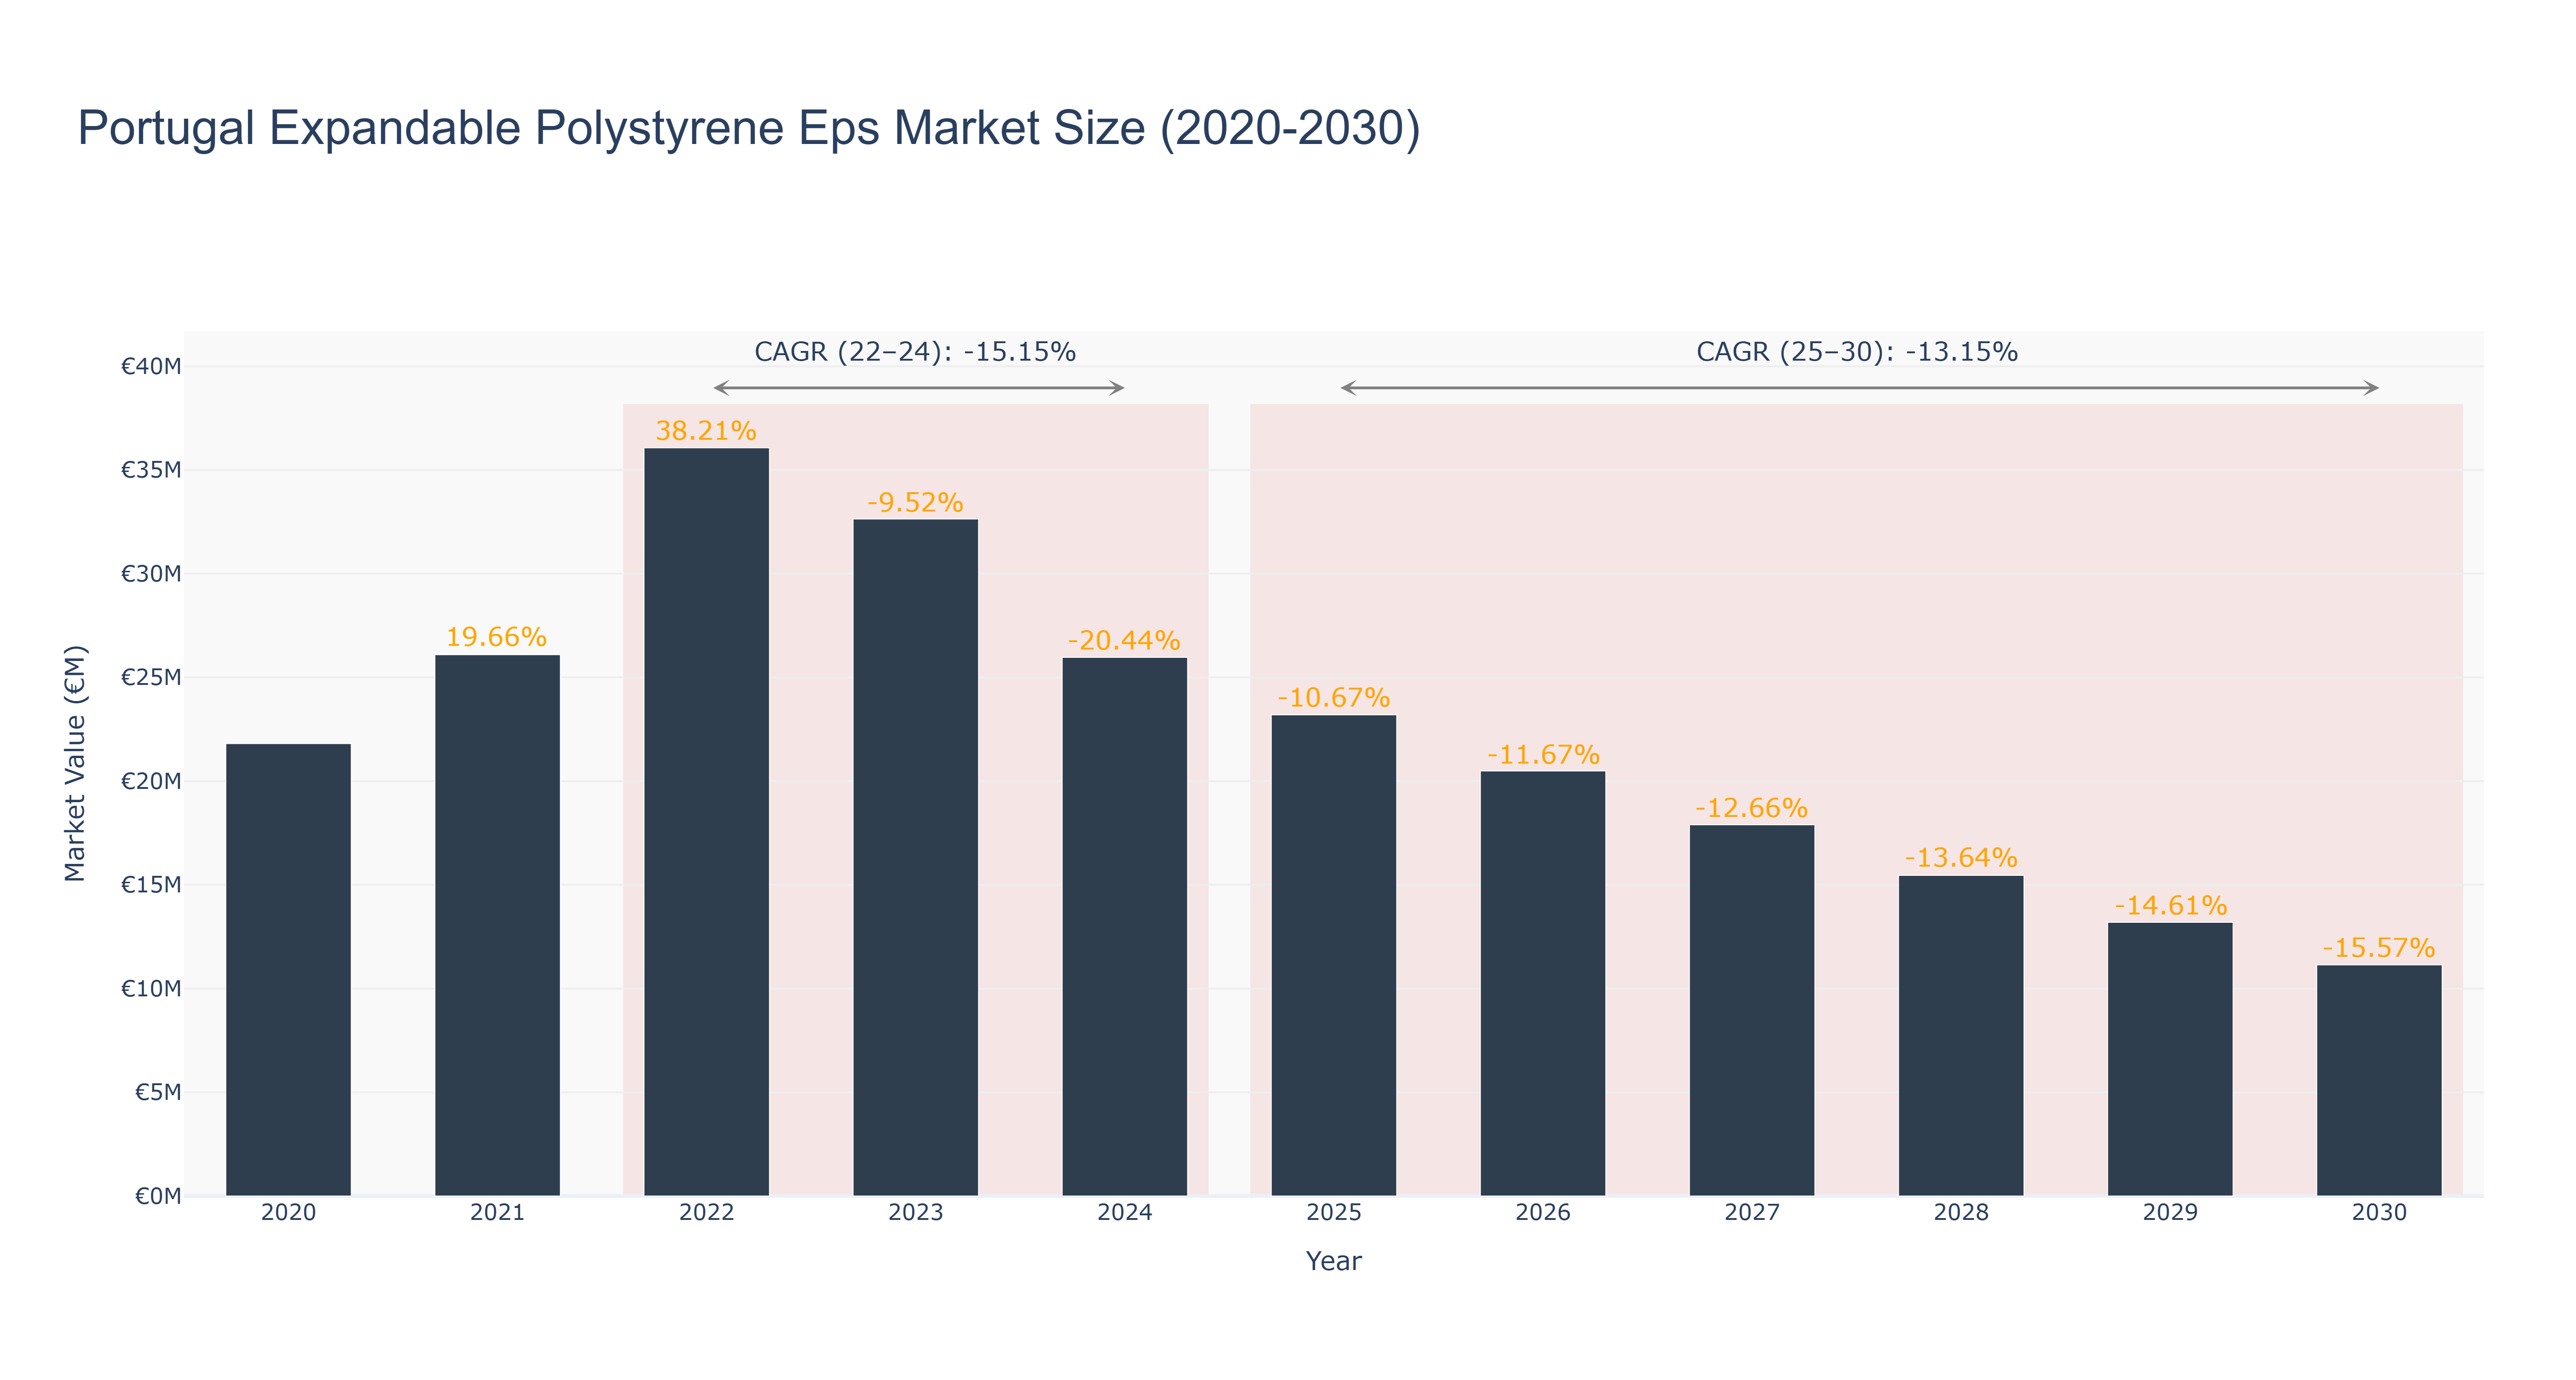Image resolution: width=2576 pixels, height=1380 pixels.
Task: Click the €25M y-axis tick label
Action: tap(151, 677)
